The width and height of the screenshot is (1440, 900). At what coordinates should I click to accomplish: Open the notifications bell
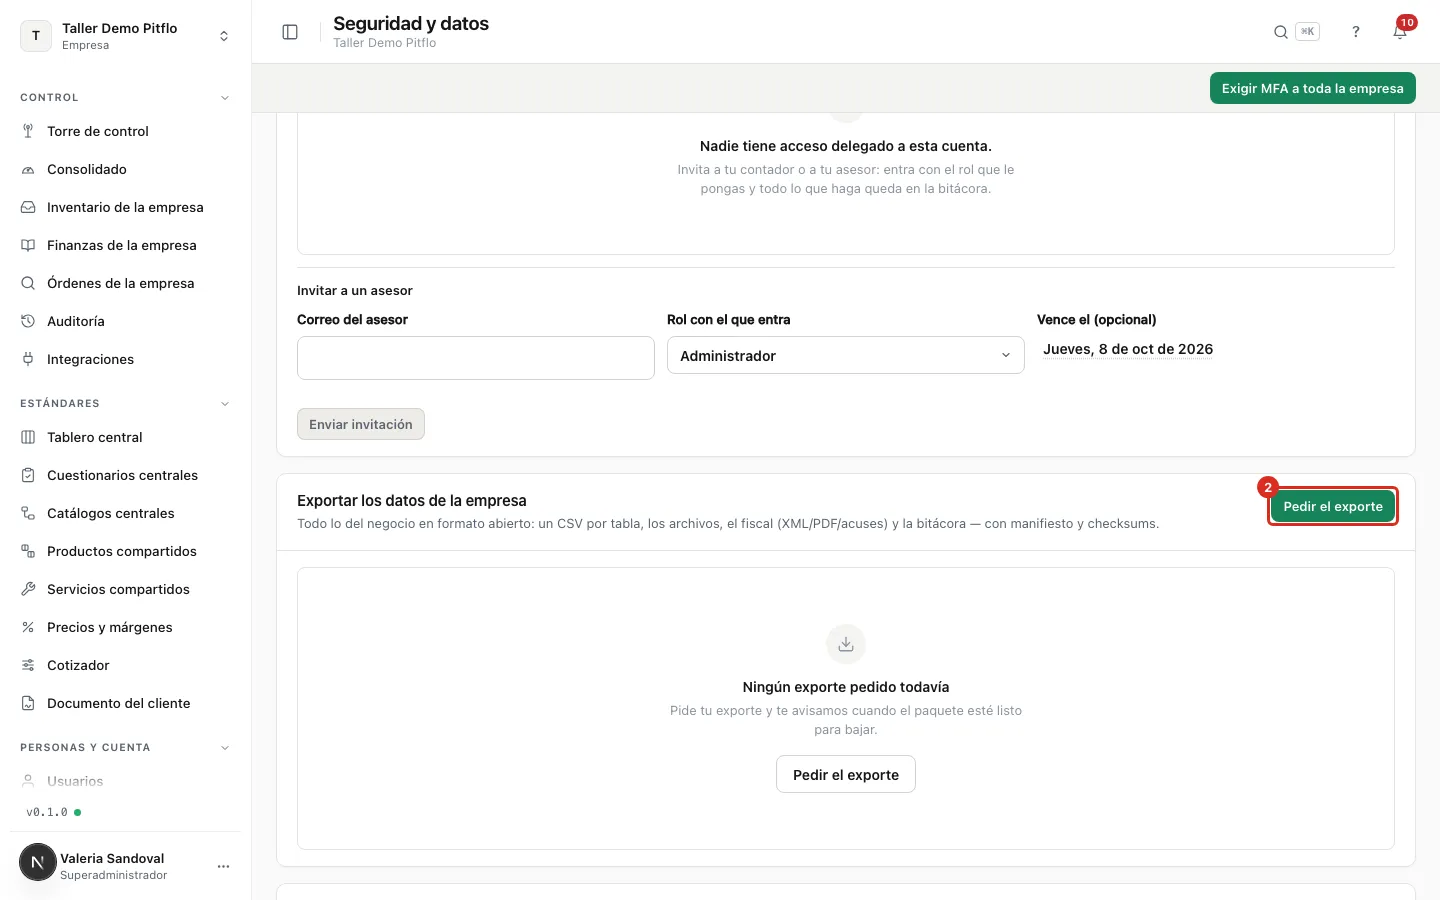(x=1400, y=32)
